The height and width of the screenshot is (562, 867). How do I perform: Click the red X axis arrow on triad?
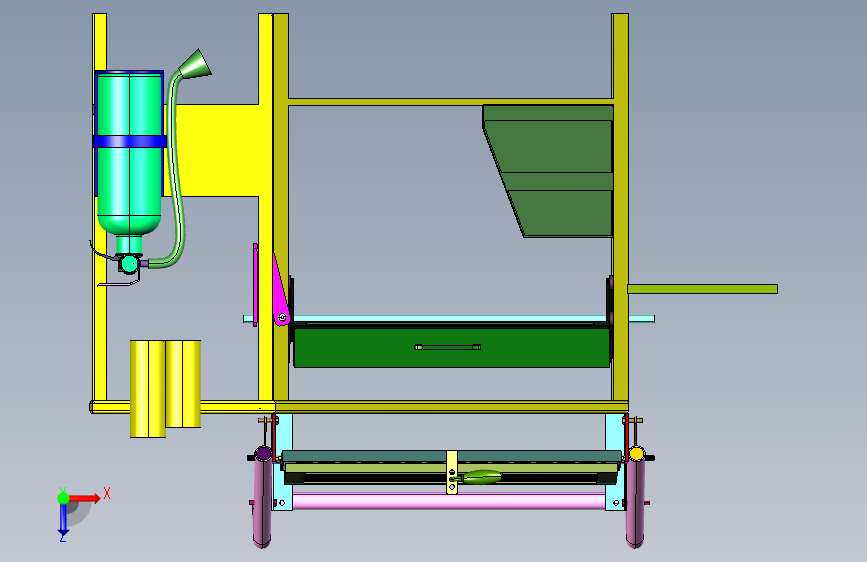[85, 498]
